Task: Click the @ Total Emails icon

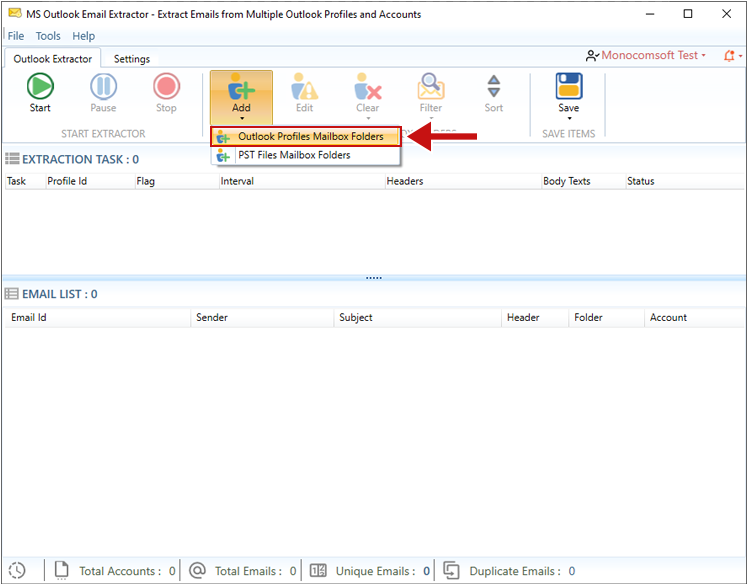Action: [197, 570]
